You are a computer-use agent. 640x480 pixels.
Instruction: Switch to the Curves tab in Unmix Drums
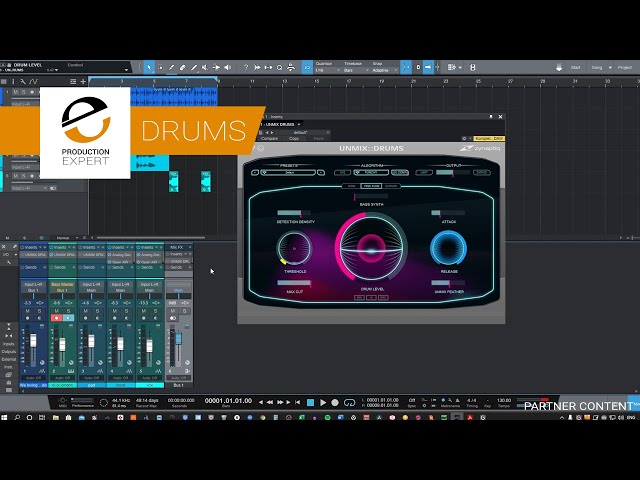pyautogui.click(x=391, y=186)
